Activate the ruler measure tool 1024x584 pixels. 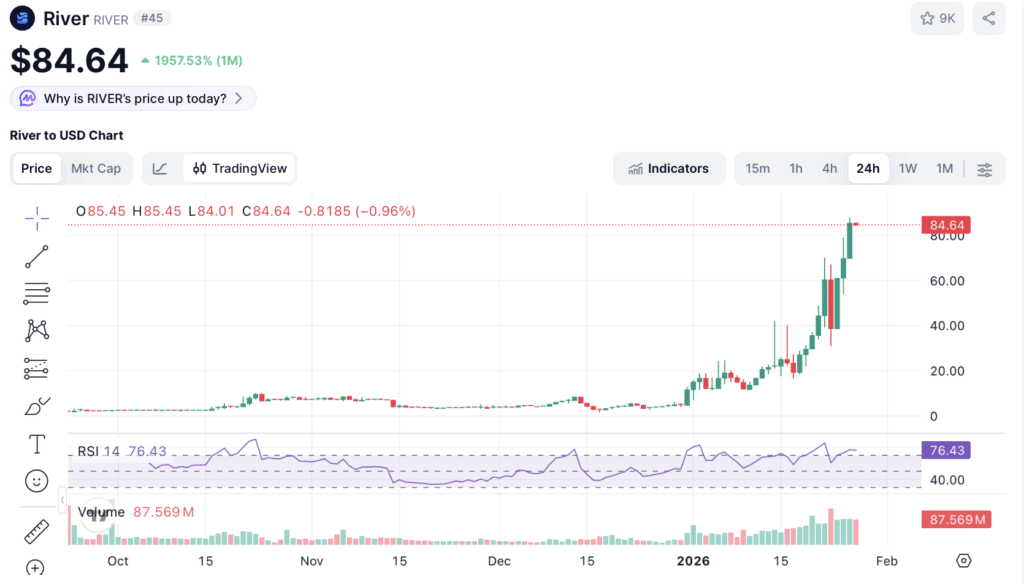coord(37,532)
